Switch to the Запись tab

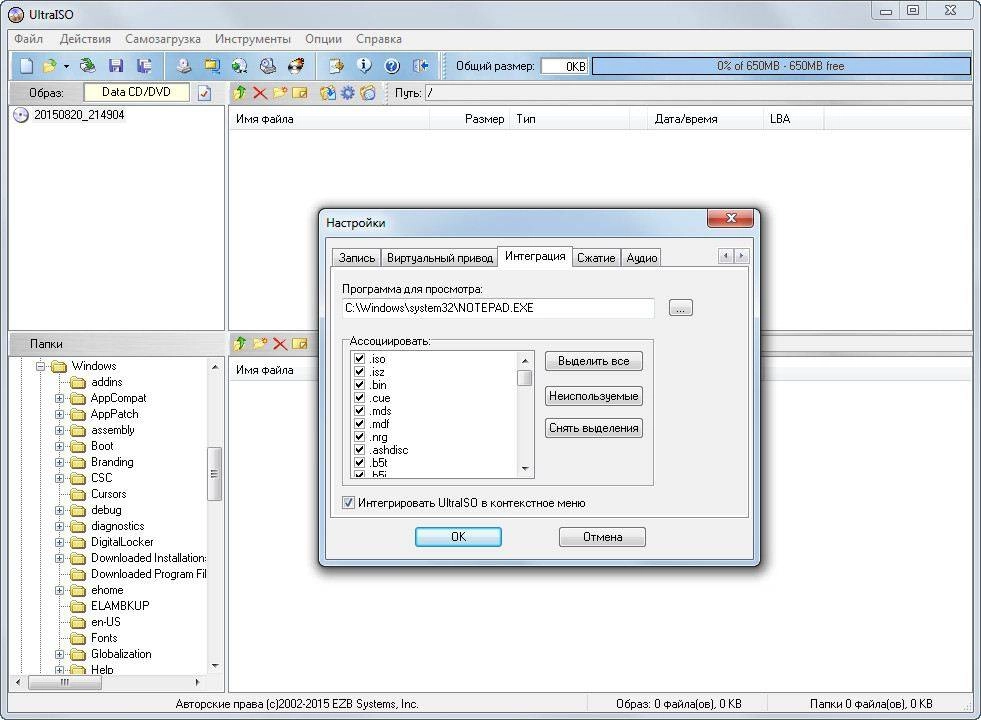pos(357,258)
